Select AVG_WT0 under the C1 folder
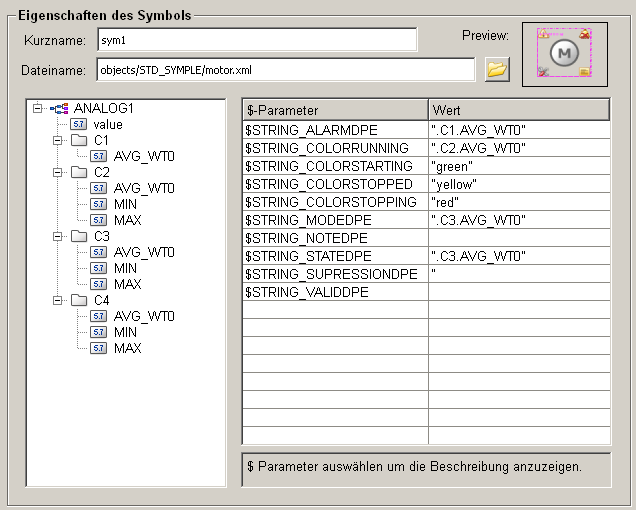This screenshot has height=510, width=636. 143,156
